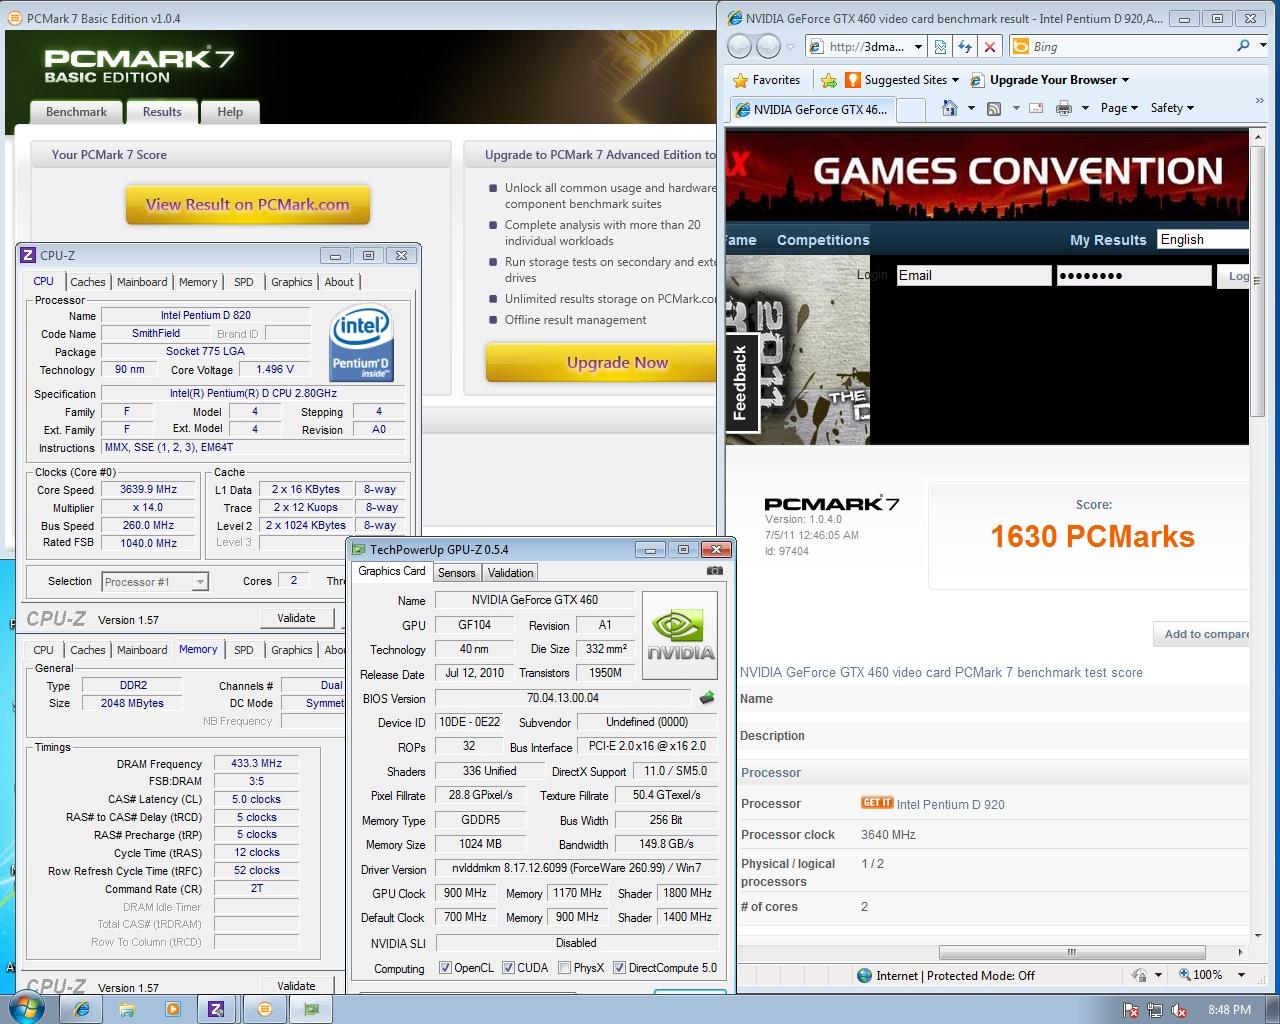Click the RSS feeds icon
Image resolution: width=1280 pixels, height=1024 pixels.
[x=994, y=108]
